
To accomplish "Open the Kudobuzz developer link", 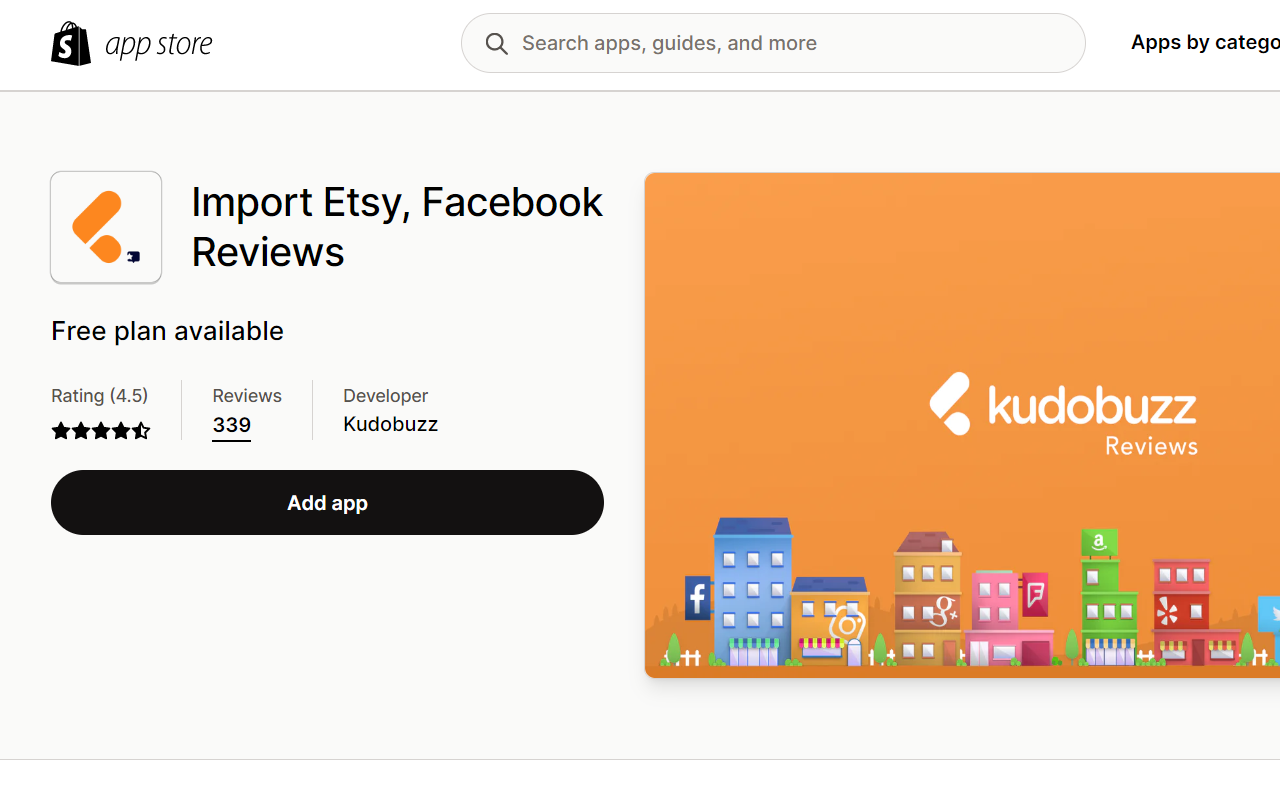I will pyautogui.click(x=390, y=424).
